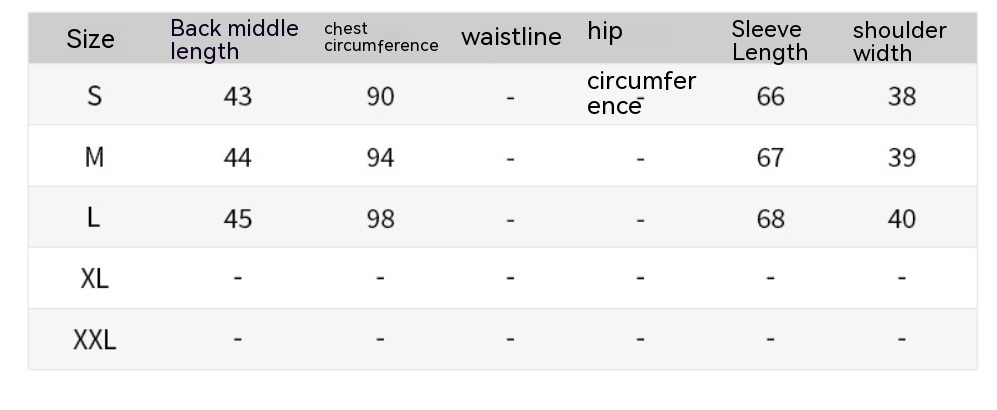Click chest circumference value 90

(380, 96)
